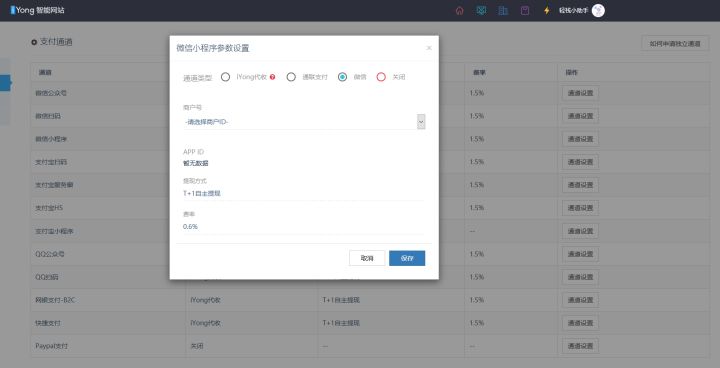Click the Paypal支付 channel name cell
This screenshot has width=720, height=368.
pos(51,346)
